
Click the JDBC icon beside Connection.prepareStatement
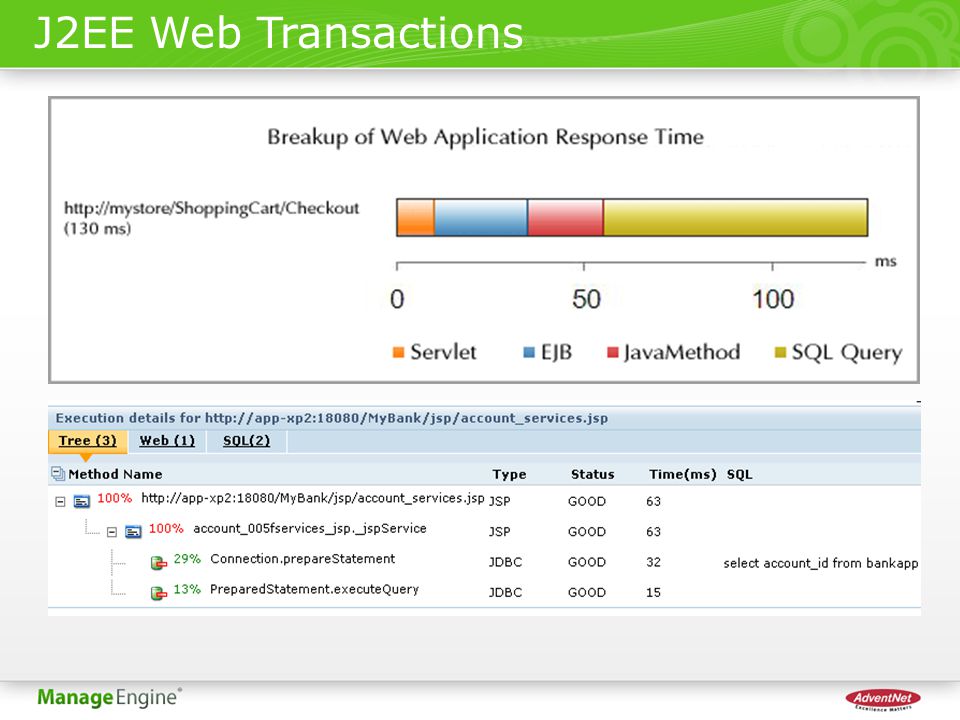pyautogui.click(x=159, y=562)
